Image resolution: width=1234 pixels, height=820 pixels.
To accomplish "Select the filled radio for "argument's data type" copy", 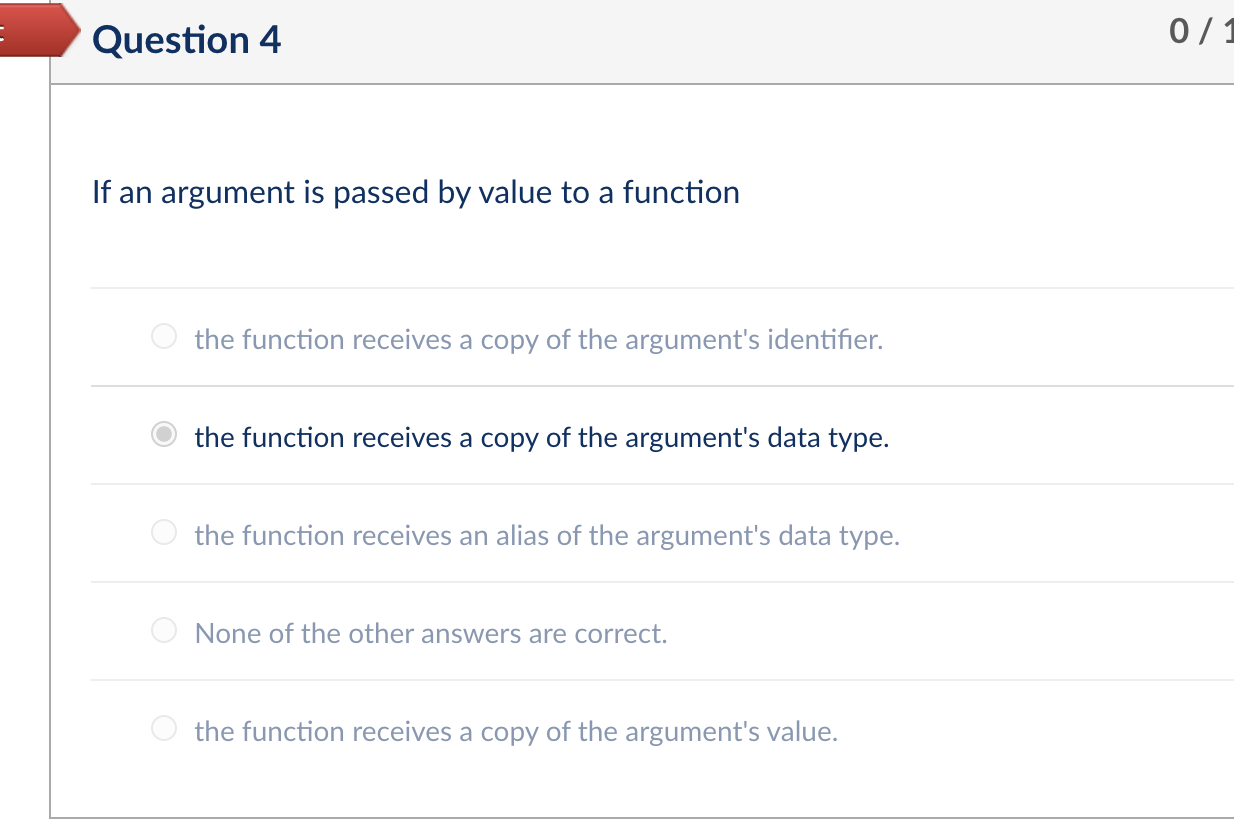I will [164, 436].
